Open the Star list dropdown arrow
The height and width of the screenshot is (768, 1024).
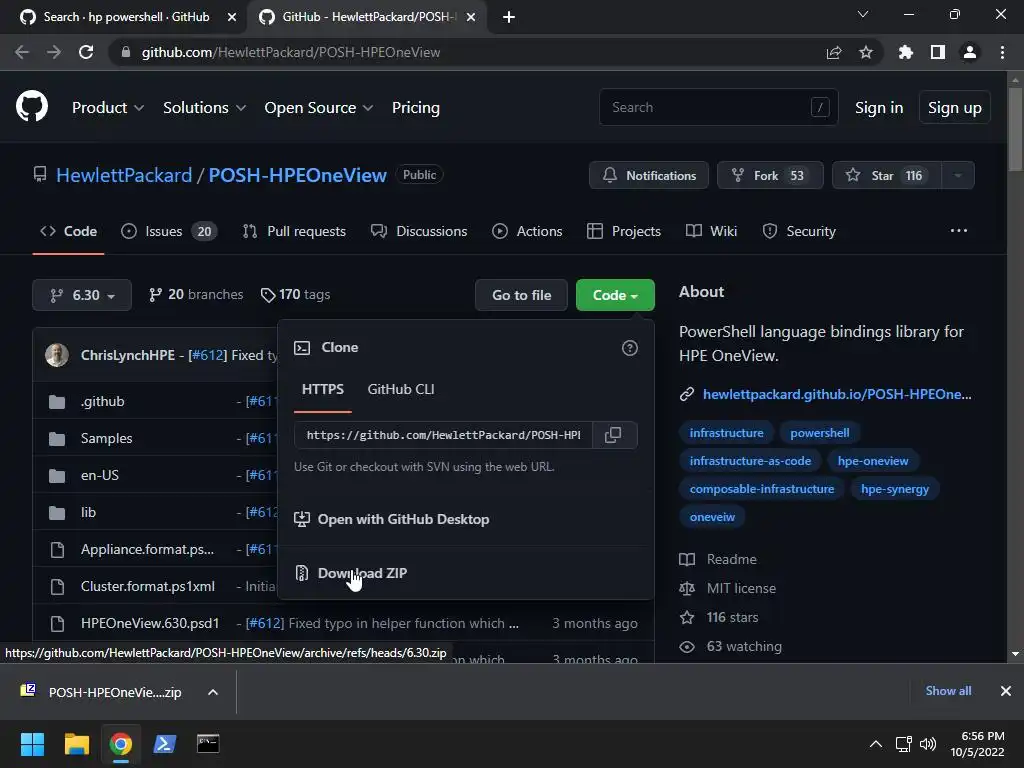[958, 175]
